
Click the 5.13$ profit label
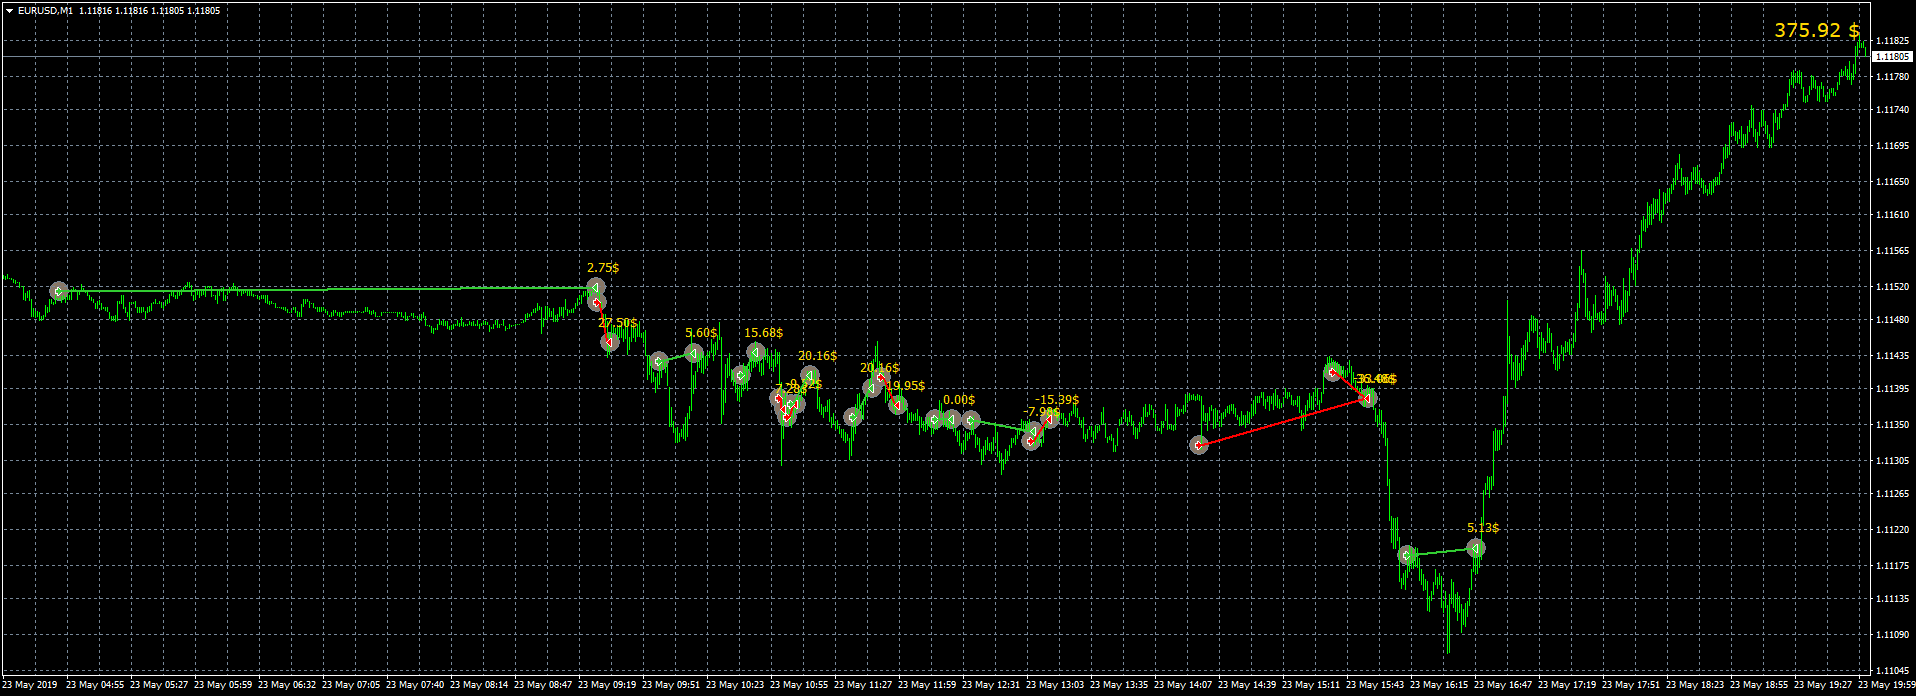1483,528
